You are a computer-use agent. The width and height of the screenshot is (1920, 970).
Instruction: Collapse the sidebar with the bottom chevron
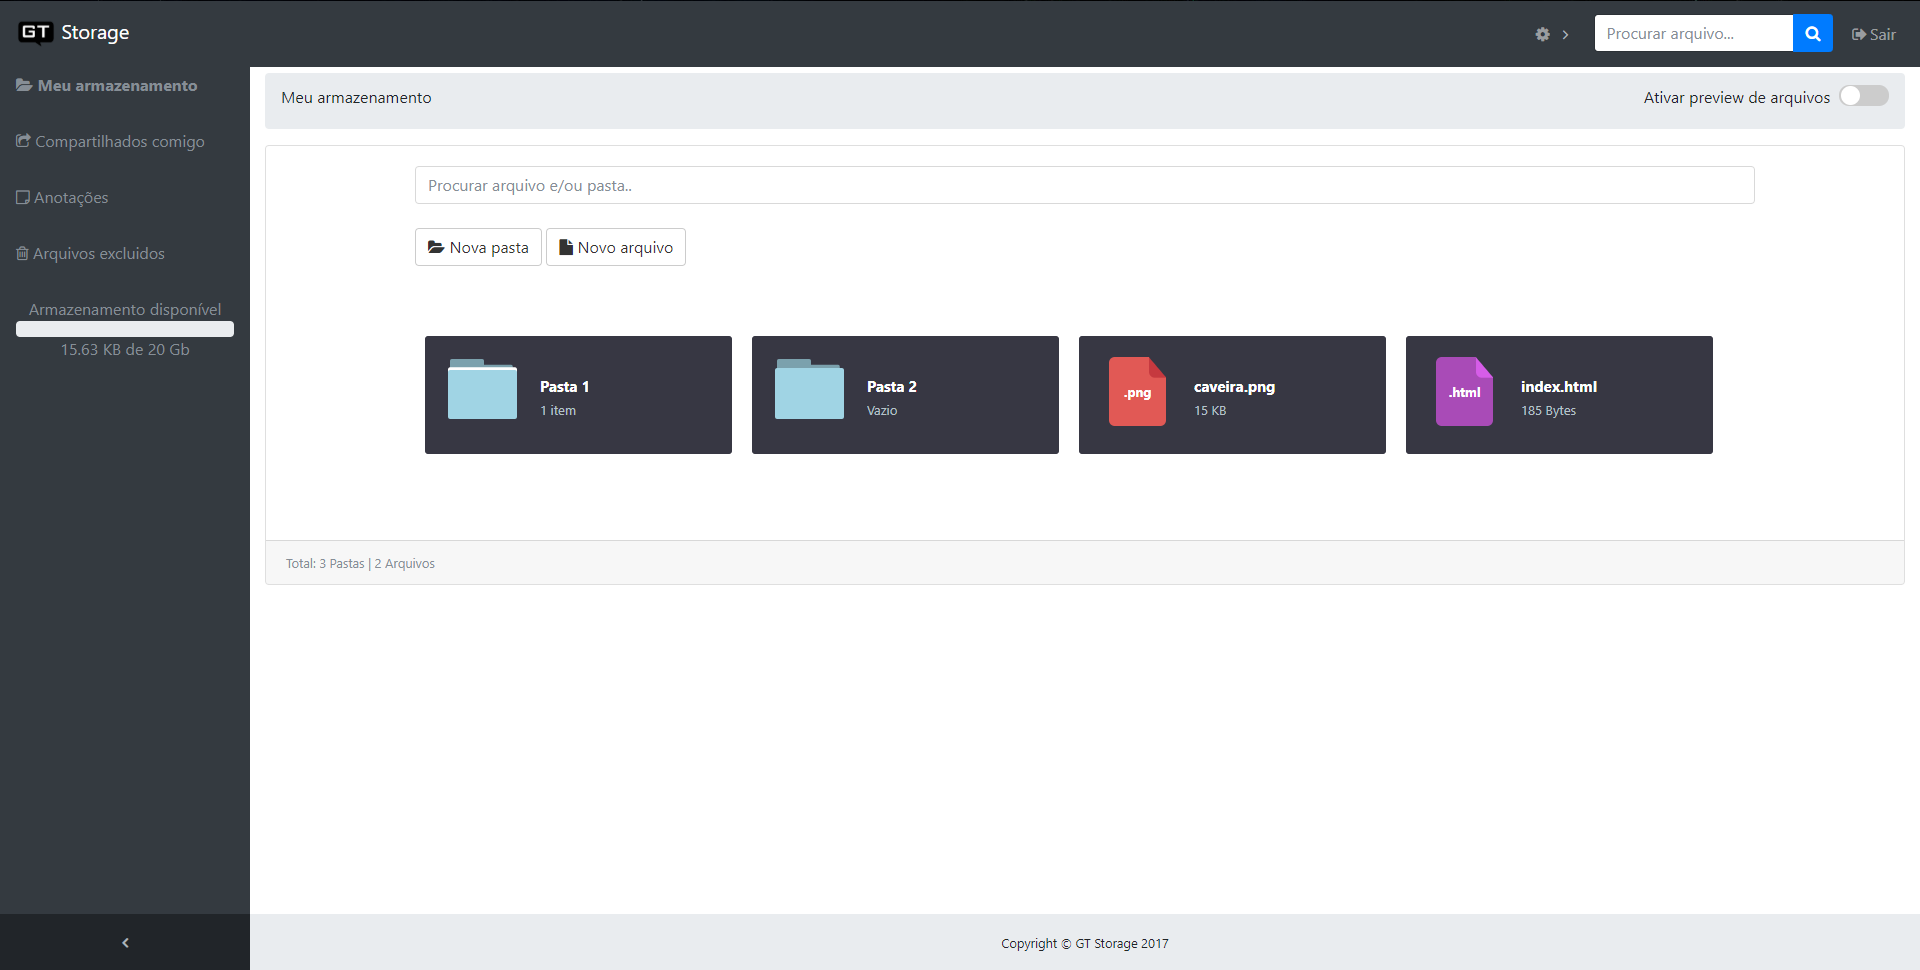point(125,942)
